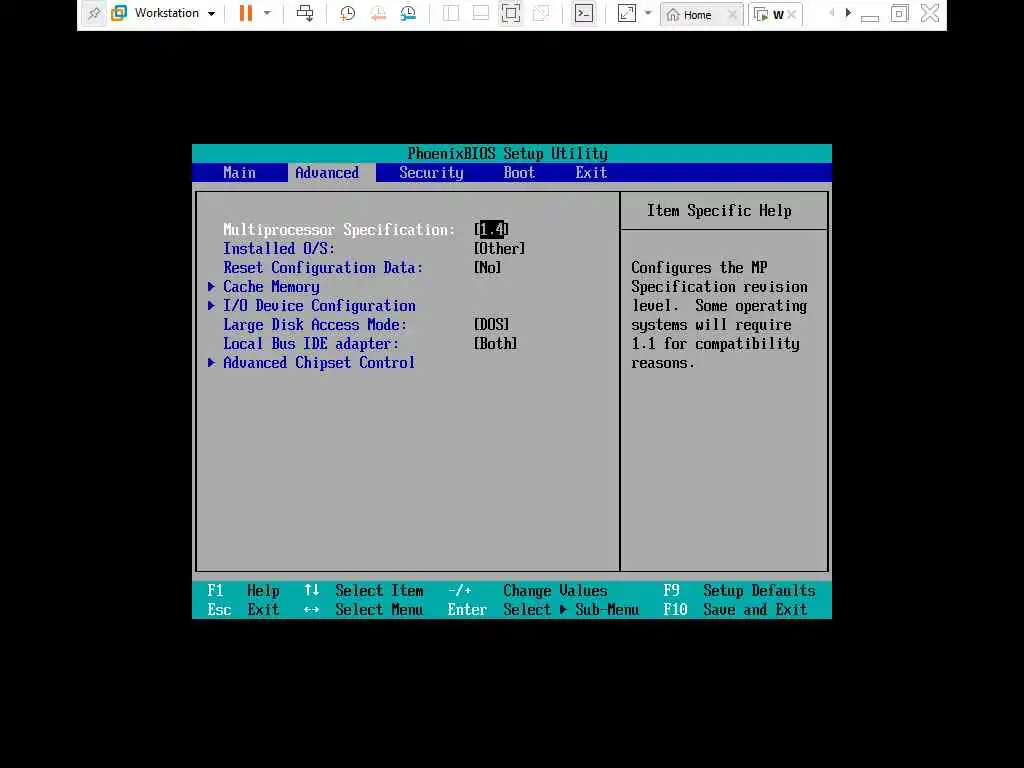Viewport: 1024px width, 768px height.
Task: Enter full screen mode
Action: click(511, 13)
